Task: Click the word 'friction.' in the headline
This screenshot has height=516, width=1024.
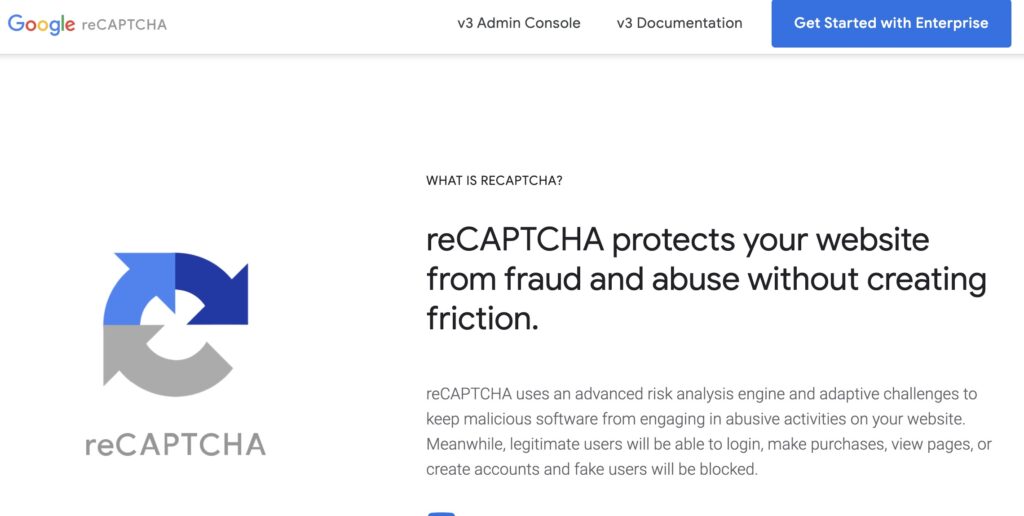Action: [482, 318]
